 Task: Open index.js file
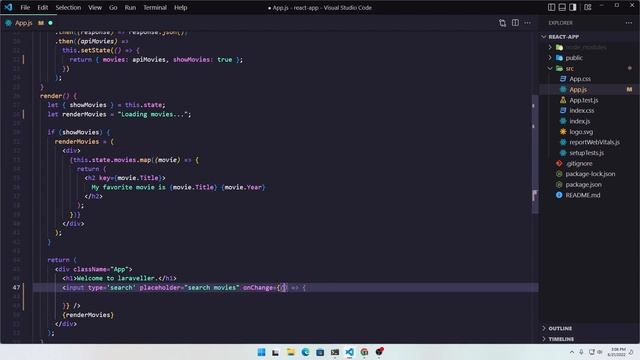(x=580, y=121)
